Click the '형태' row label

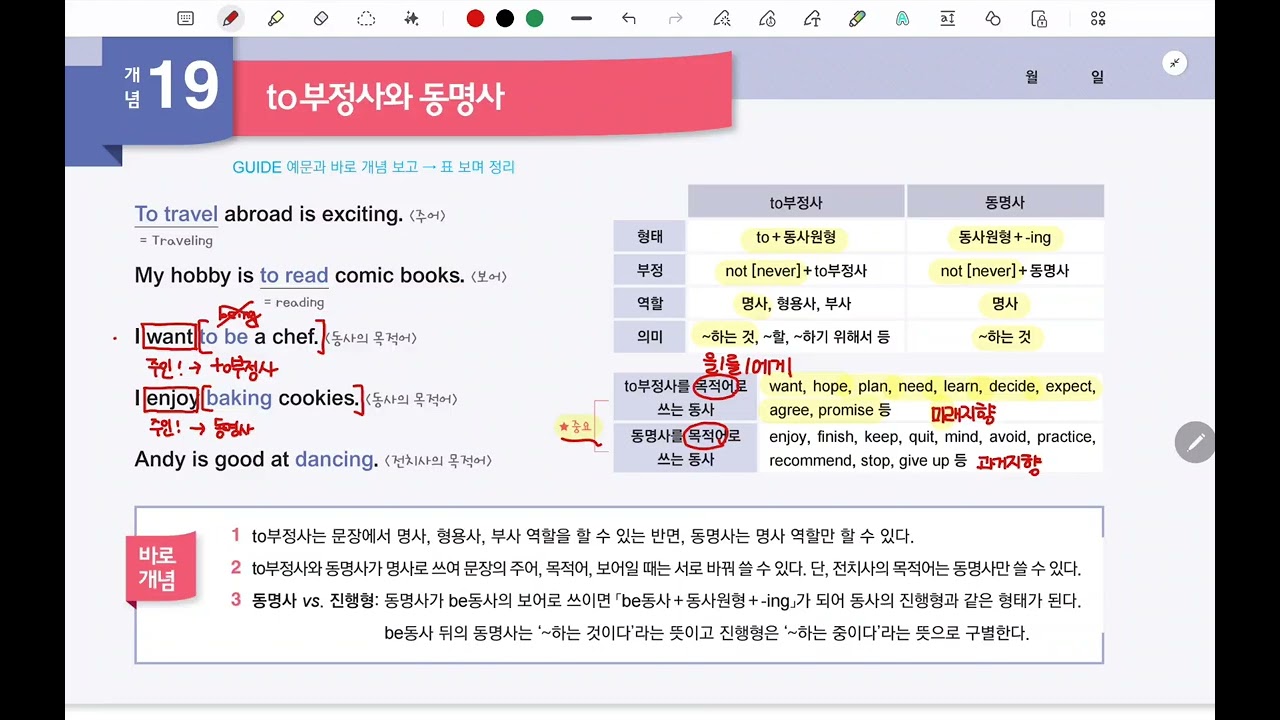pyautogui.click(x=650, y=237)
